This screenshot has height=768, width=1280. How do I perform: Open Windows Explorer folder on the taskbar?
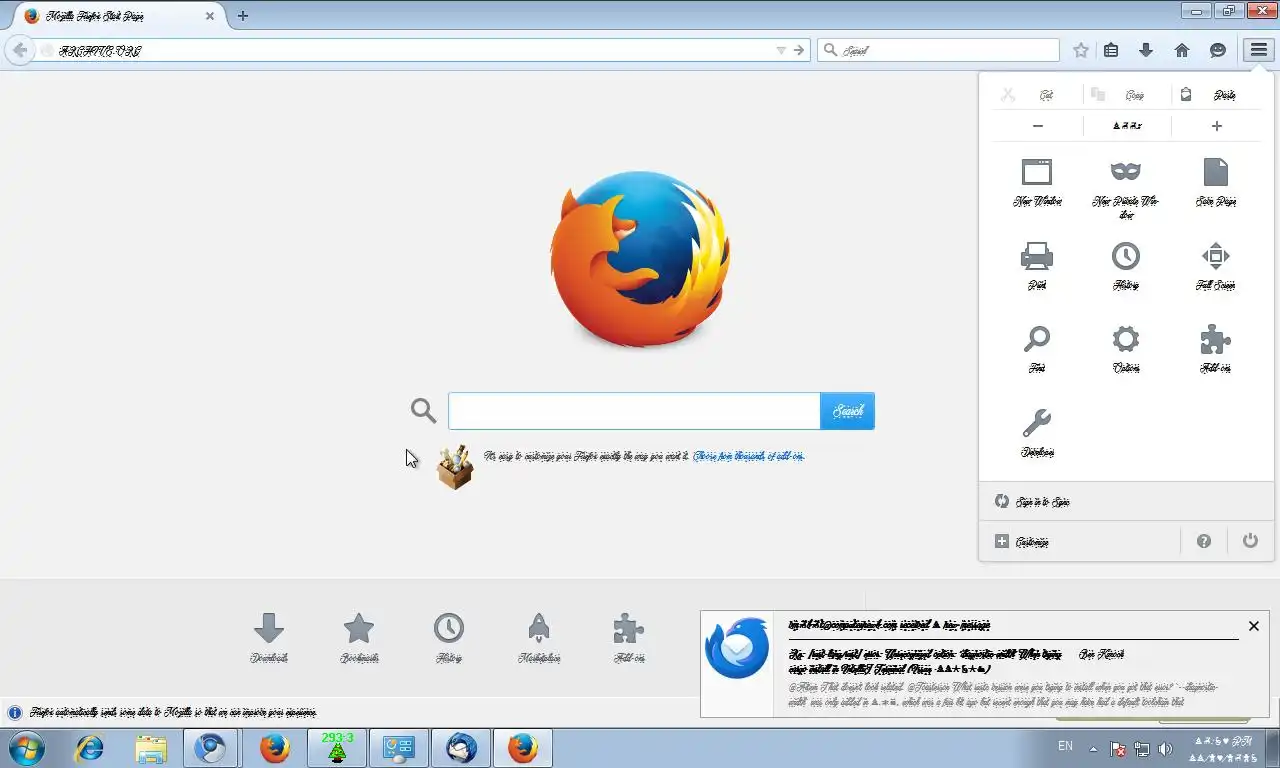[x=151, y=748]
